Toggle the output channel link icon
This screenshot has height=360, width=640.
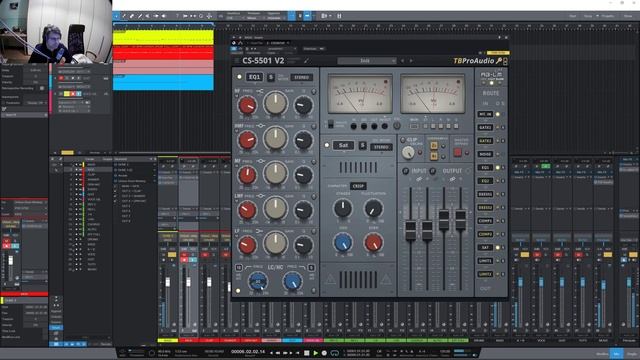pos(452,179)
